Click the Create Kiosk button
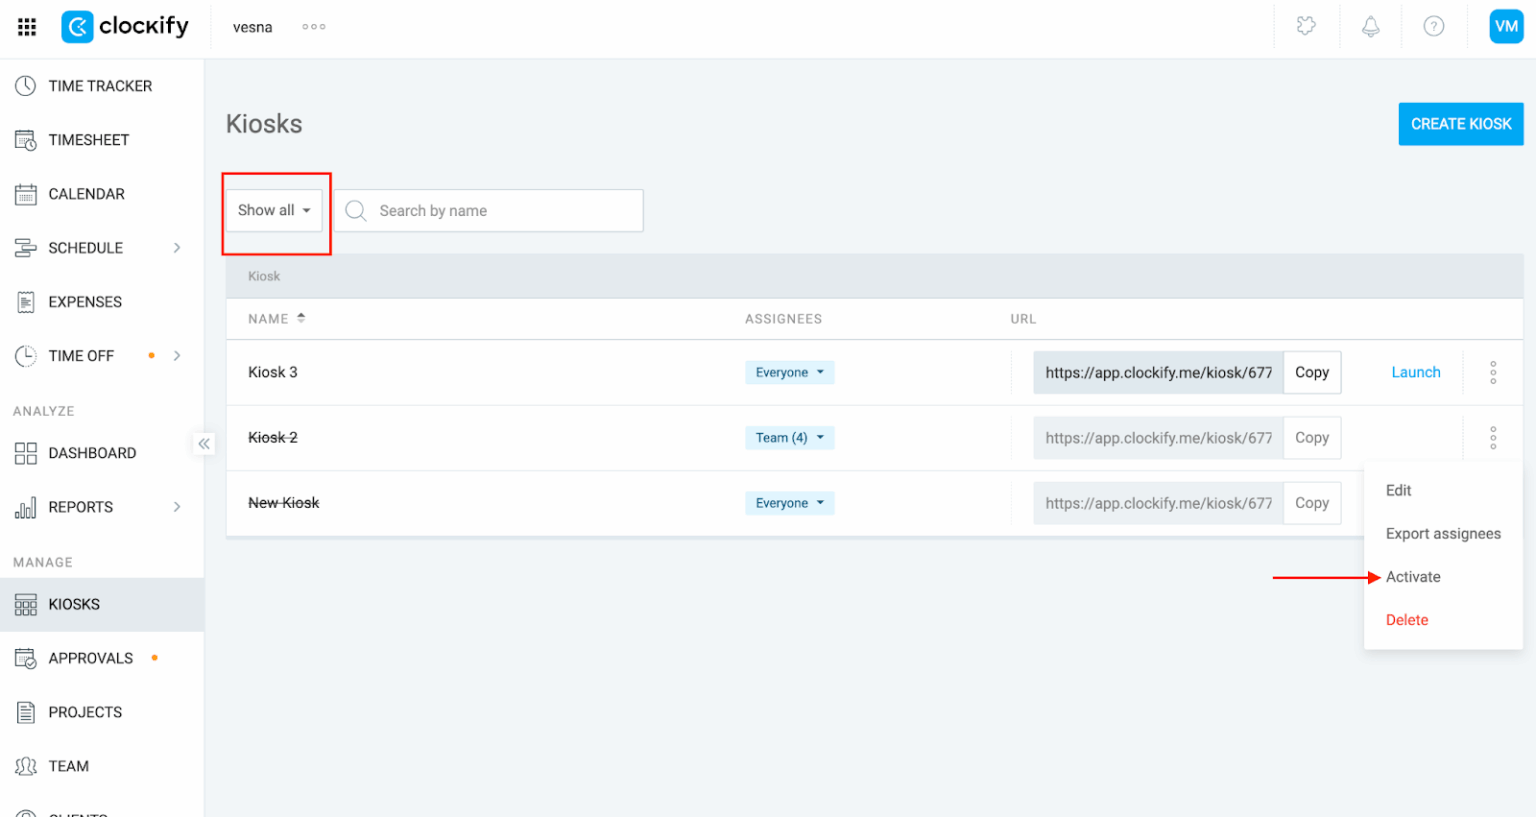 pyautogui.click(x=1460, y=124)
